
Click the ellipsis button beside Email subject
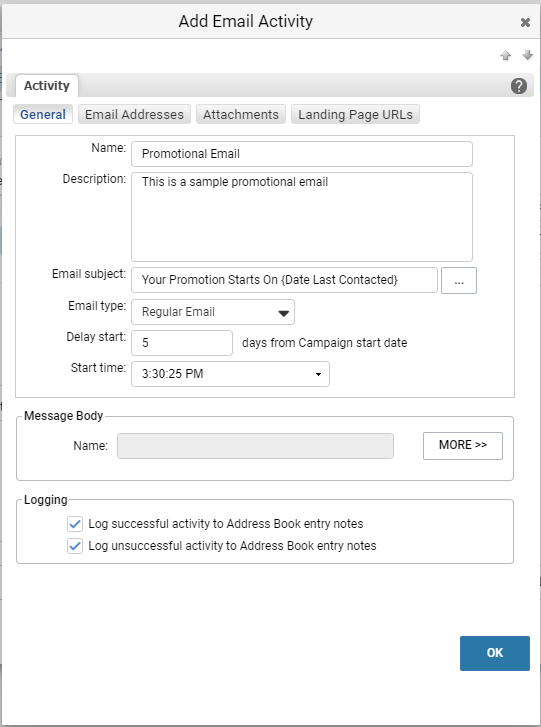coord(458,280)
